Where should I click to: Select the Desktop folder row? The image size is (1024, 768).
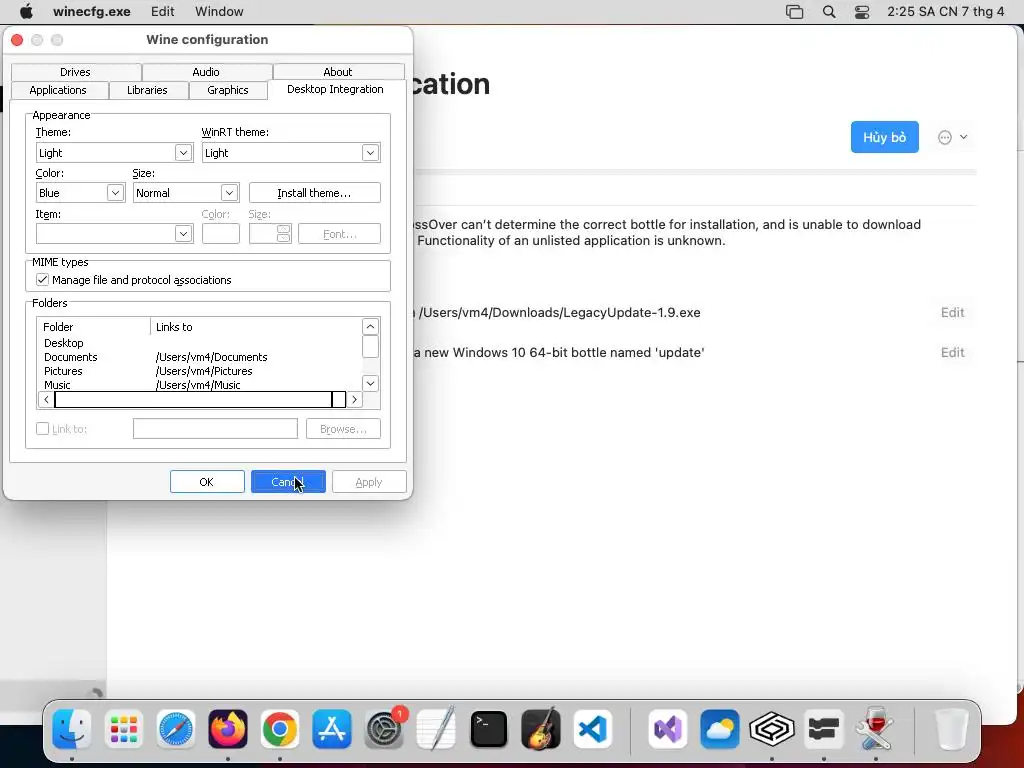[199, 343]
